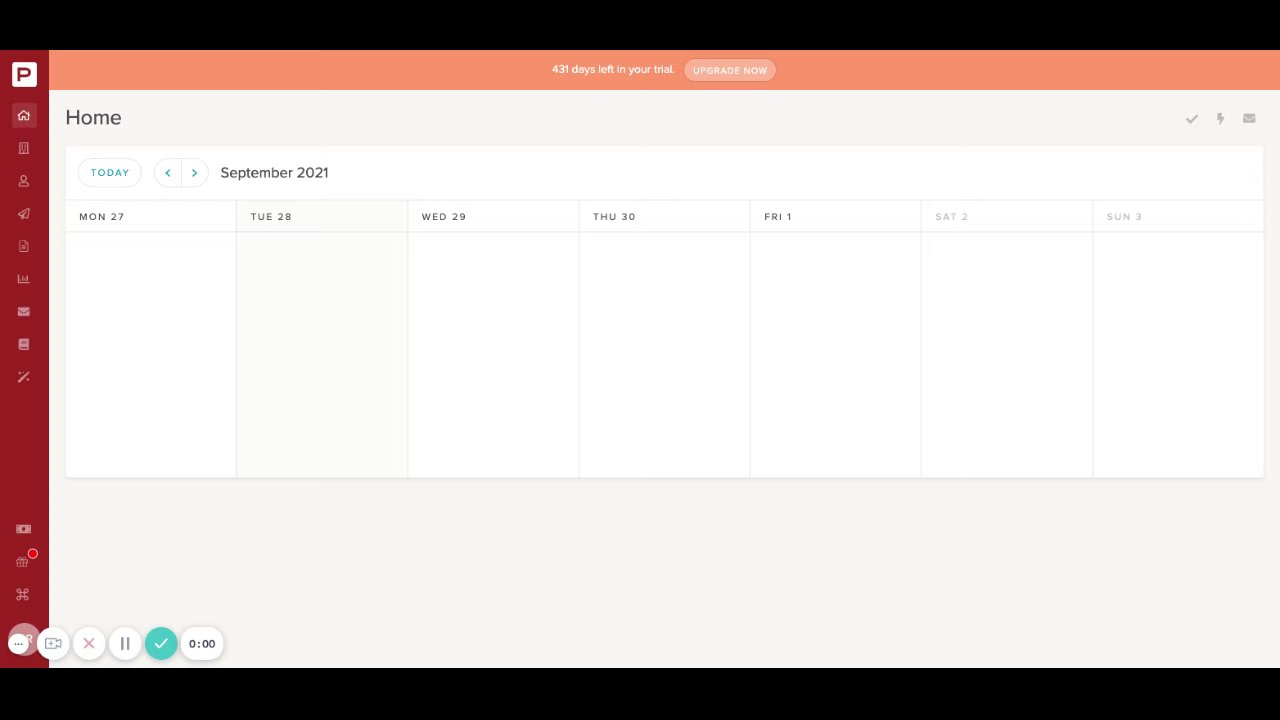
Task: Pause the screen recording
Action: [x=125, y=644]
